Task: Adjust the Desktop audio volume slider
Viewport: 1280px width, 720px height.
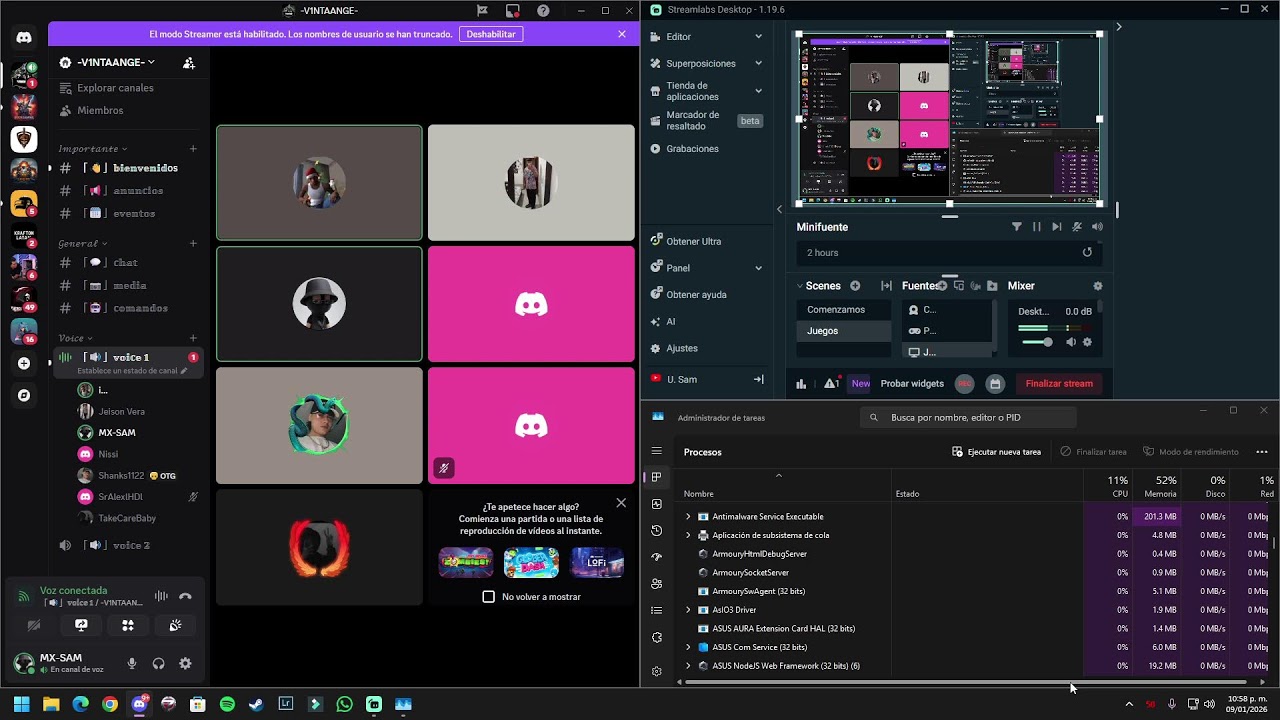Action: (x=1036, y=342)
